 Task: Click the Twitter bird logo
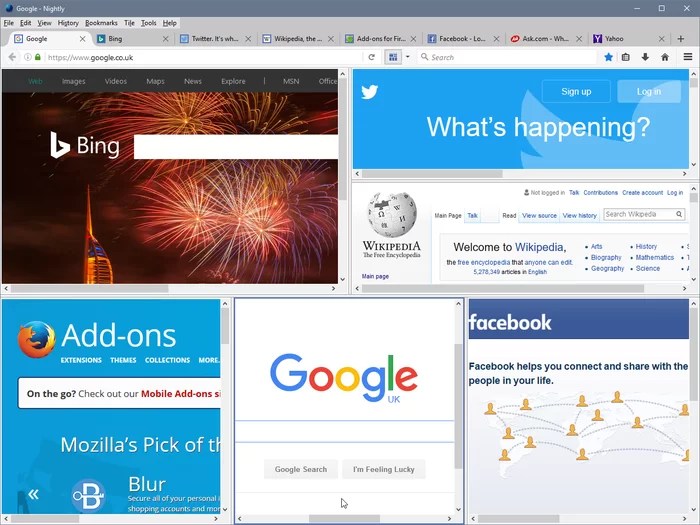(x=370, y=92)
